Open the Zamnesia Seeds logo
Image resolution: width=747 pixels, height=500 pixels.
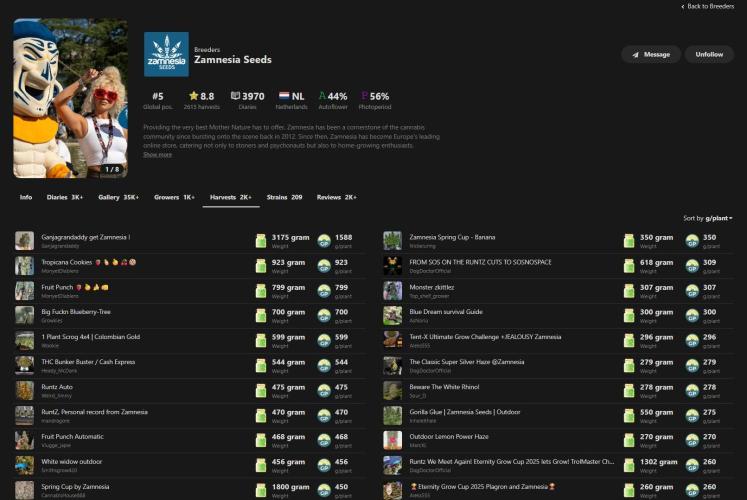(x=166, y=54)
